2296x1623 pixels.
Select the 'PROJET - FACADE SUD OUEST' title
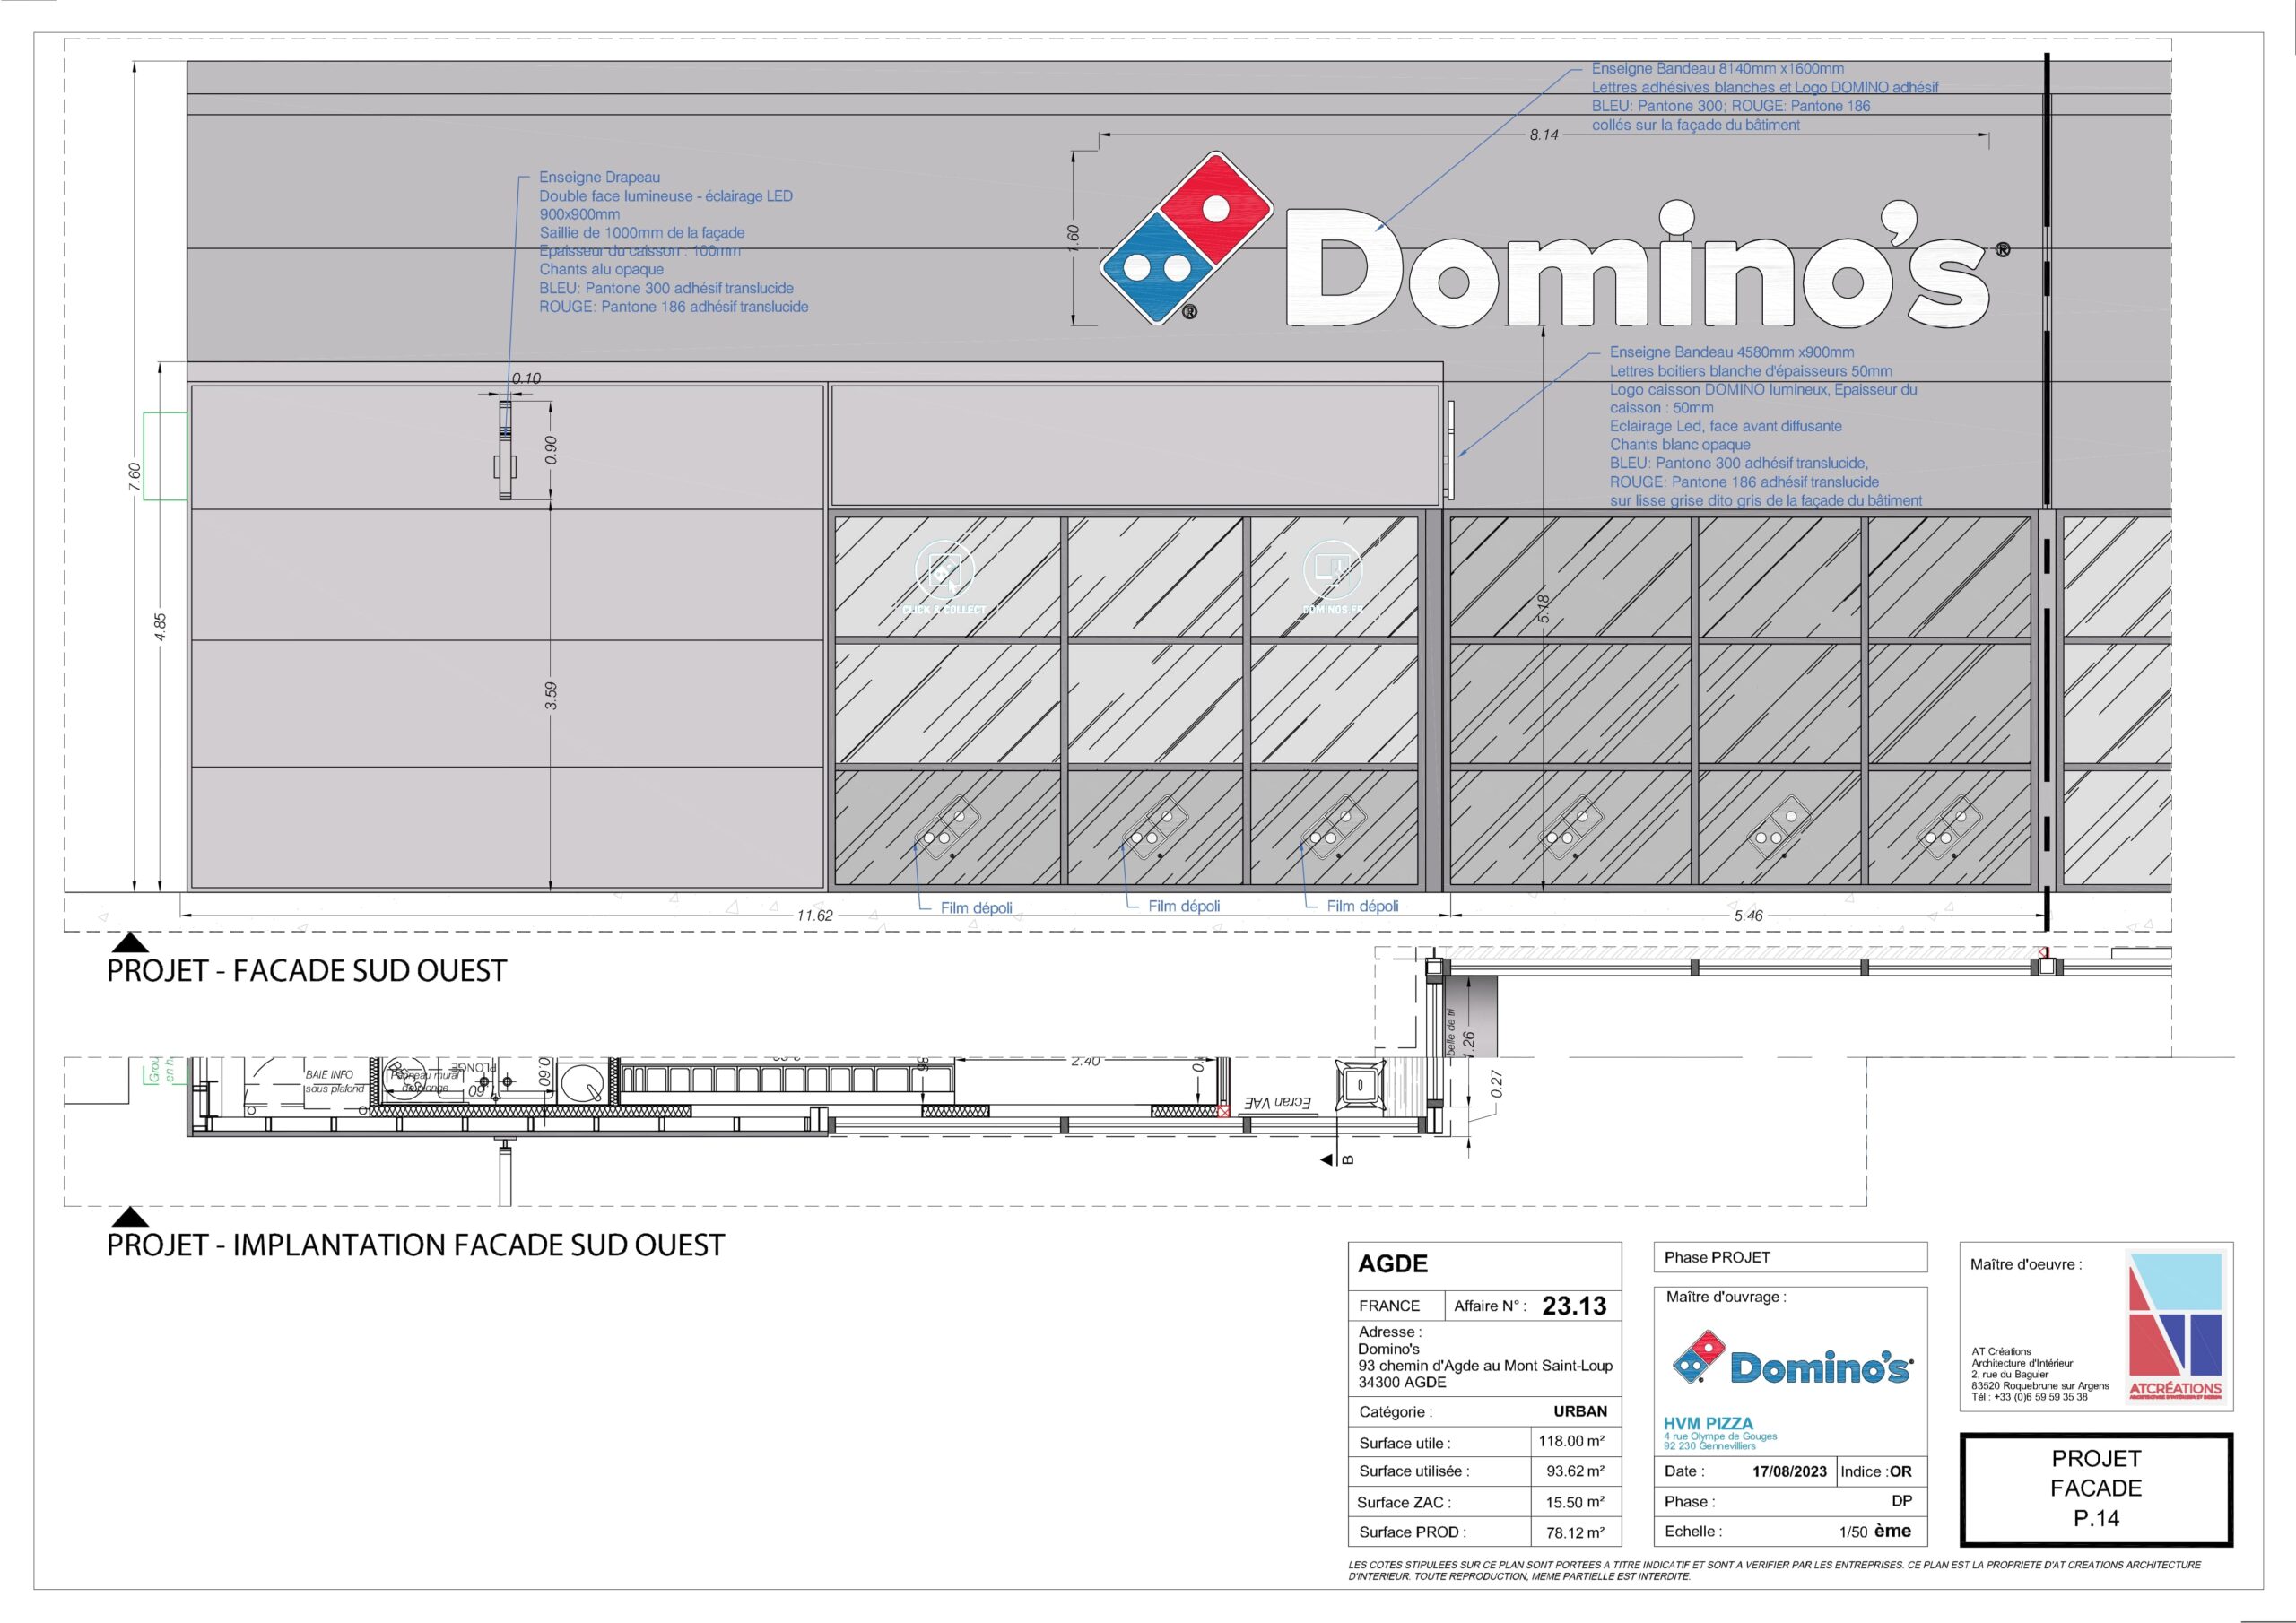[307, 971]
